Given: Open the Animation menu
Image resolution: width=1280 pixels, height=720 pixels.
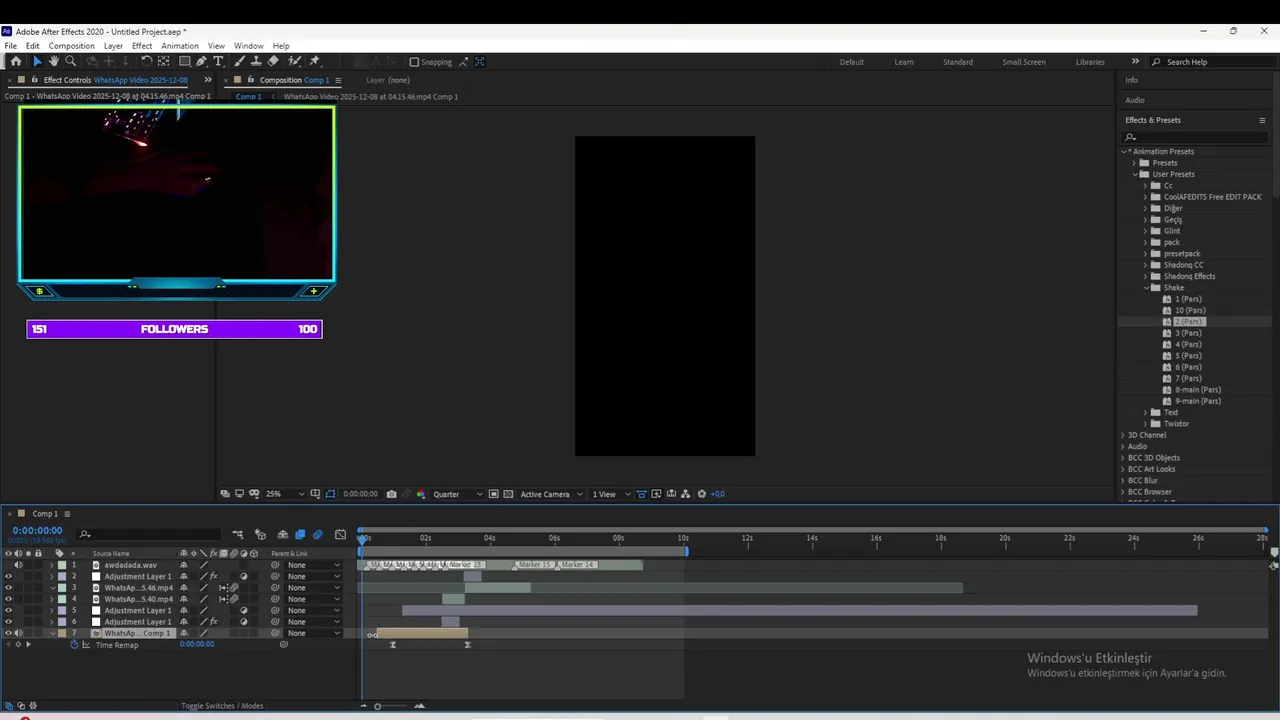Looking at the screenshot, I should (180, 46).
